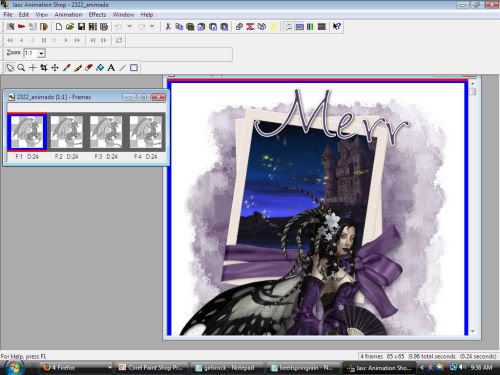Screen dimensions: 500x375
Task: Select the Zoom magnifier tool
Action: coord(21,68)
